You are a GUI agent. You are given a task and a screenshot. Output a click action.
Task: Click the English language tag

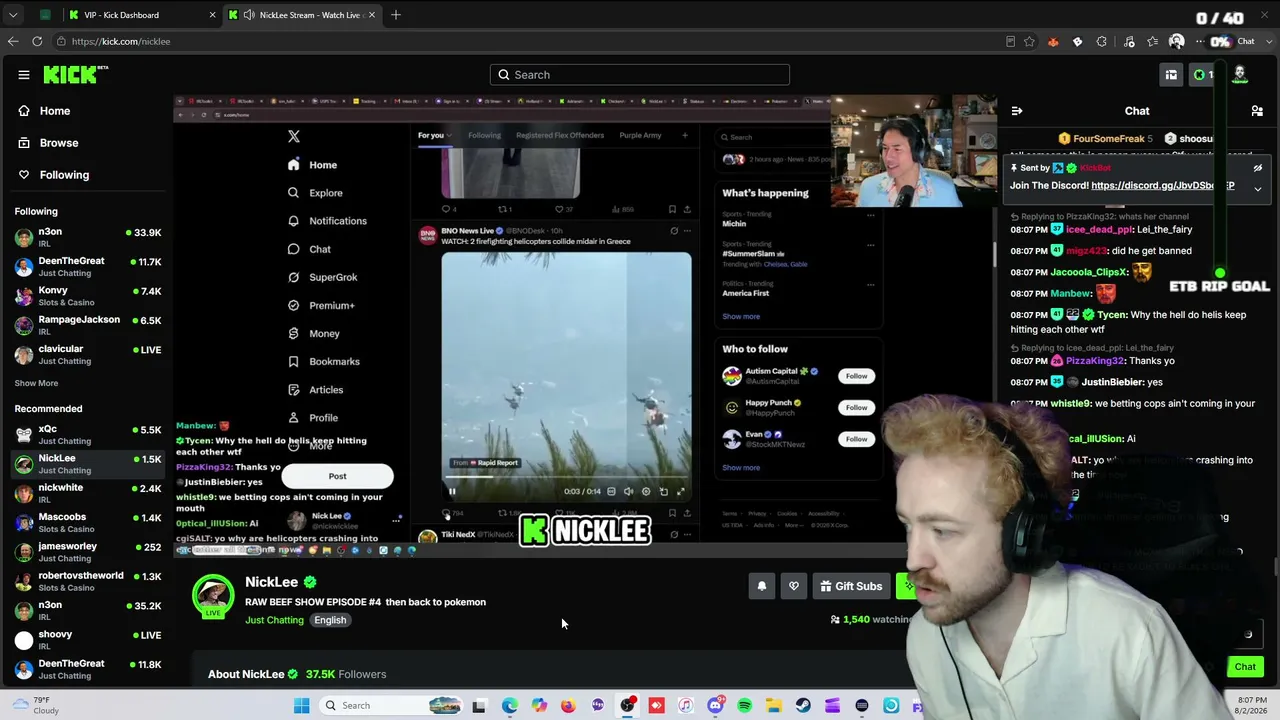click(x=330, y=620)
